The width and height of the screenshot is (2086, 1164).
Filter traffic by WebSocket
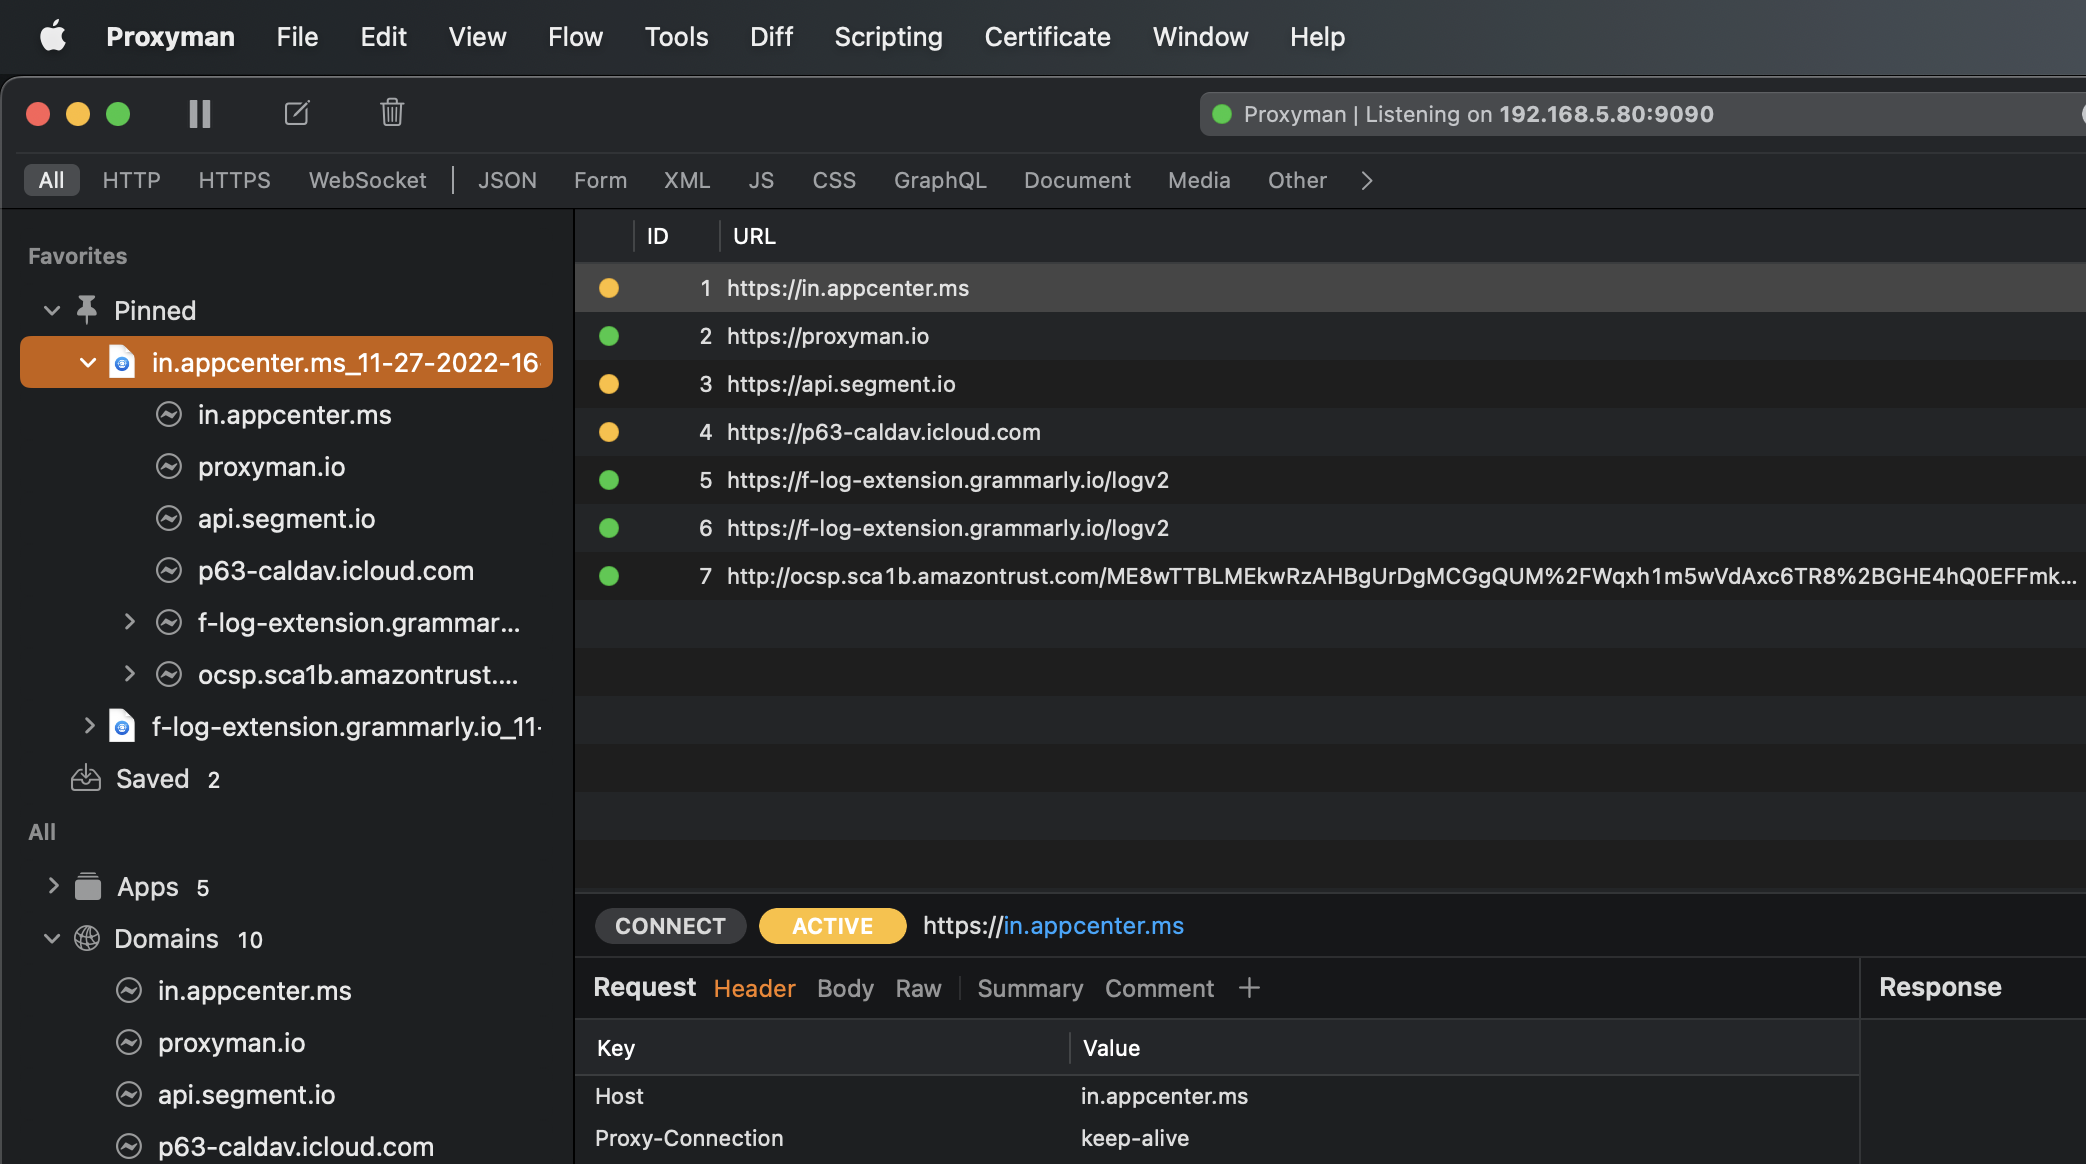pos(367,180)
